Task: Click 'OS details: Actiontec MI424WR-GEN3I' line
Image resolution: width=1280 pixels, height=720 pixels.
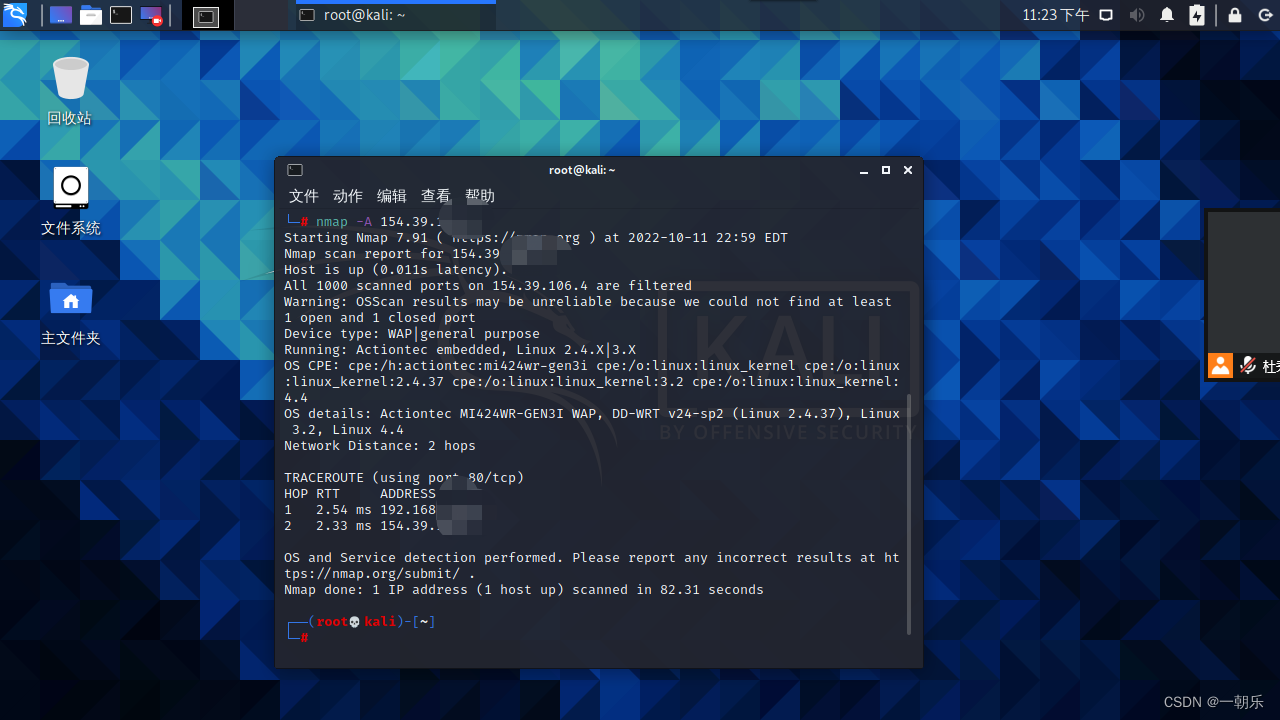Action: pos(592,422)
